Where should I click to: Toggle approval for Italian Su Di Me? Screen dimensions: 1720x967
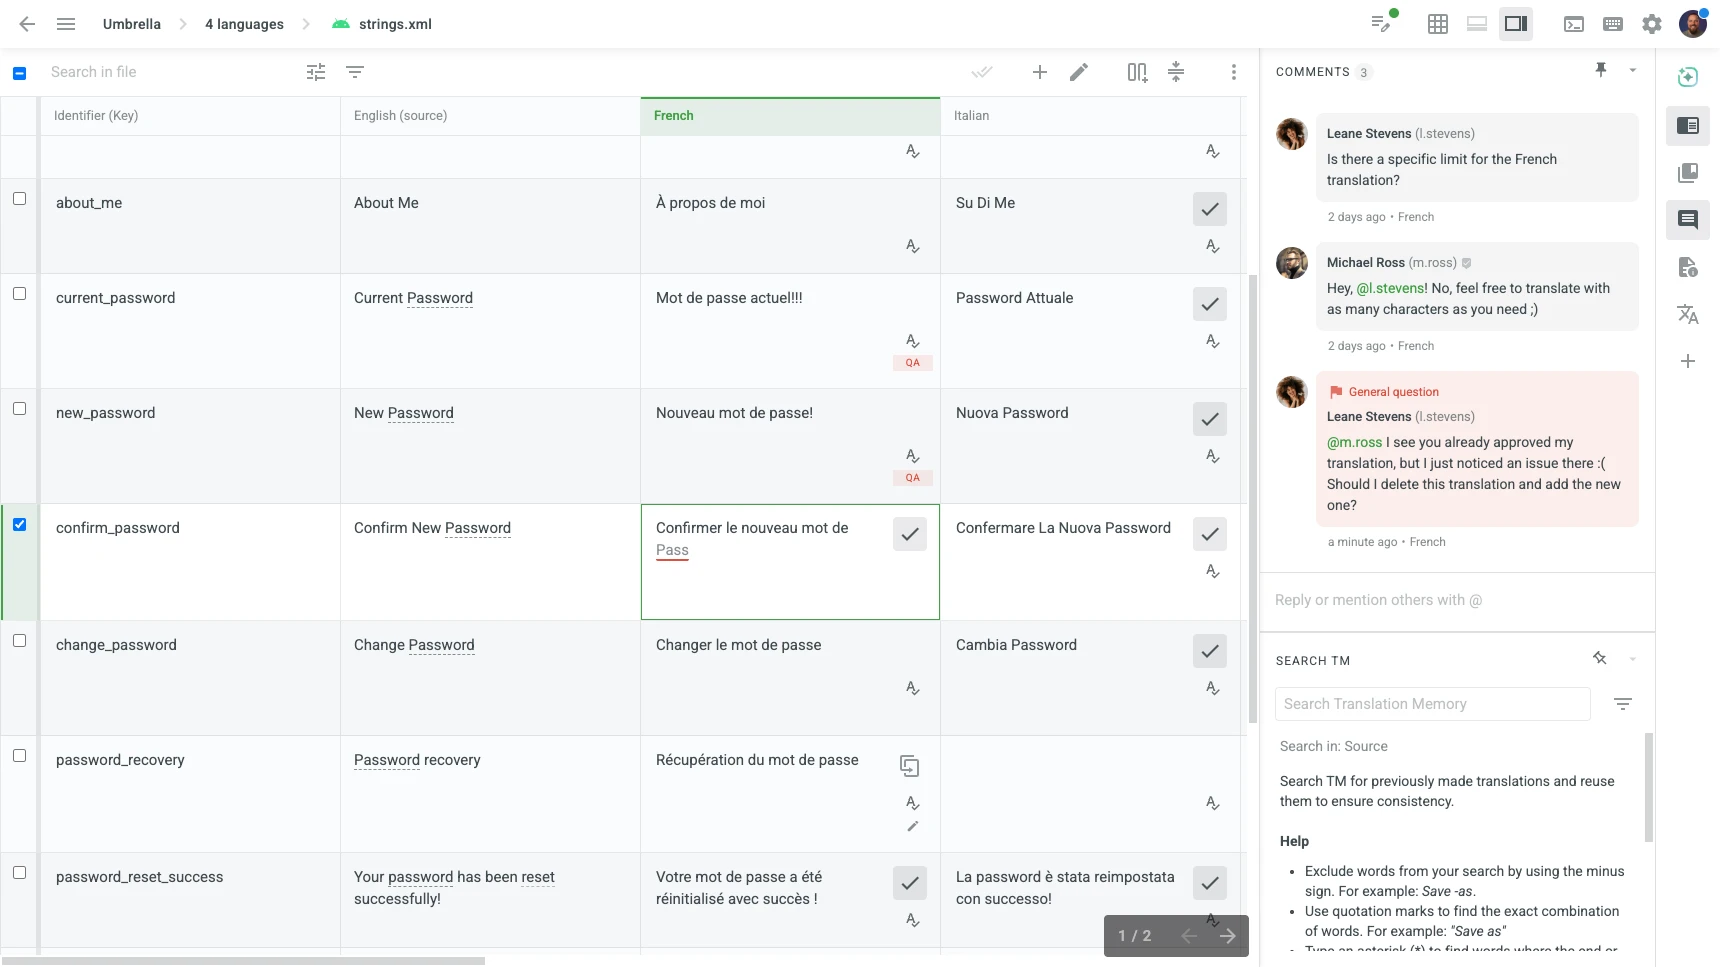click(x=1210, y=209)
